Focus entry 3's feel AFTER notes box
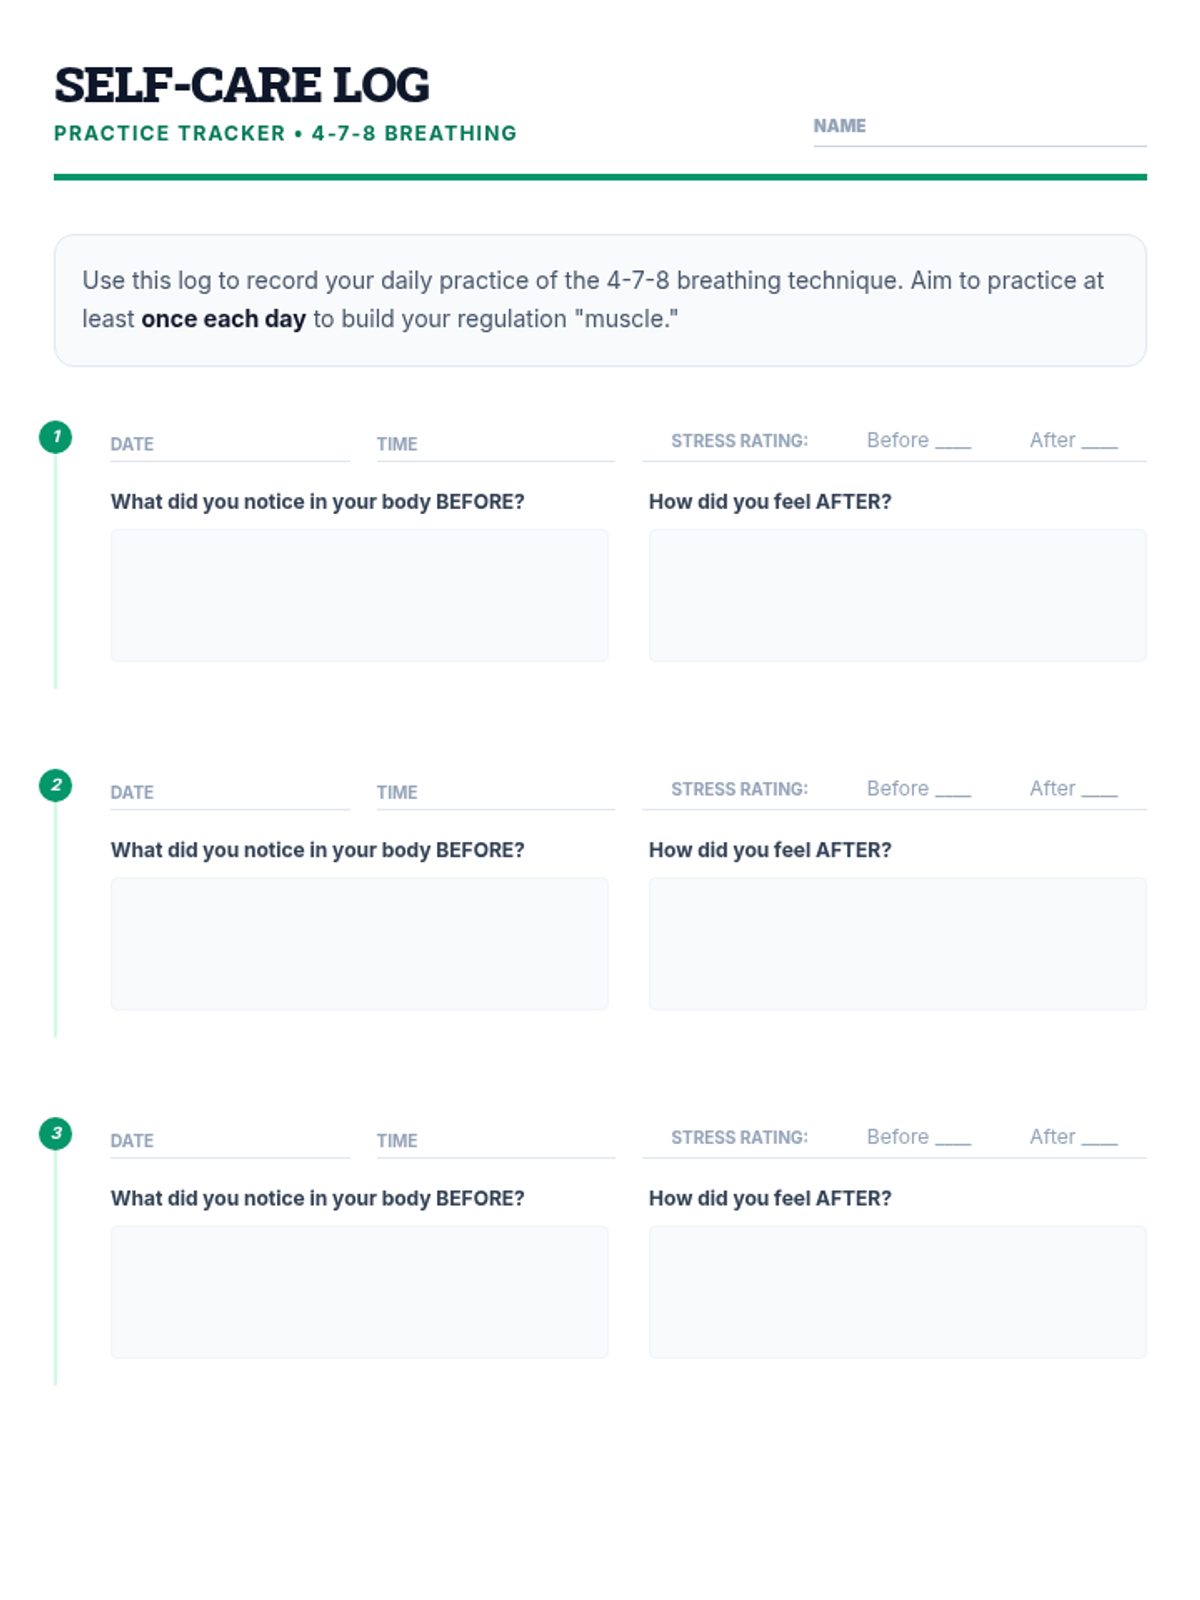Viewport: 1200px width, 1600px height. click(x=897, y=1291)
